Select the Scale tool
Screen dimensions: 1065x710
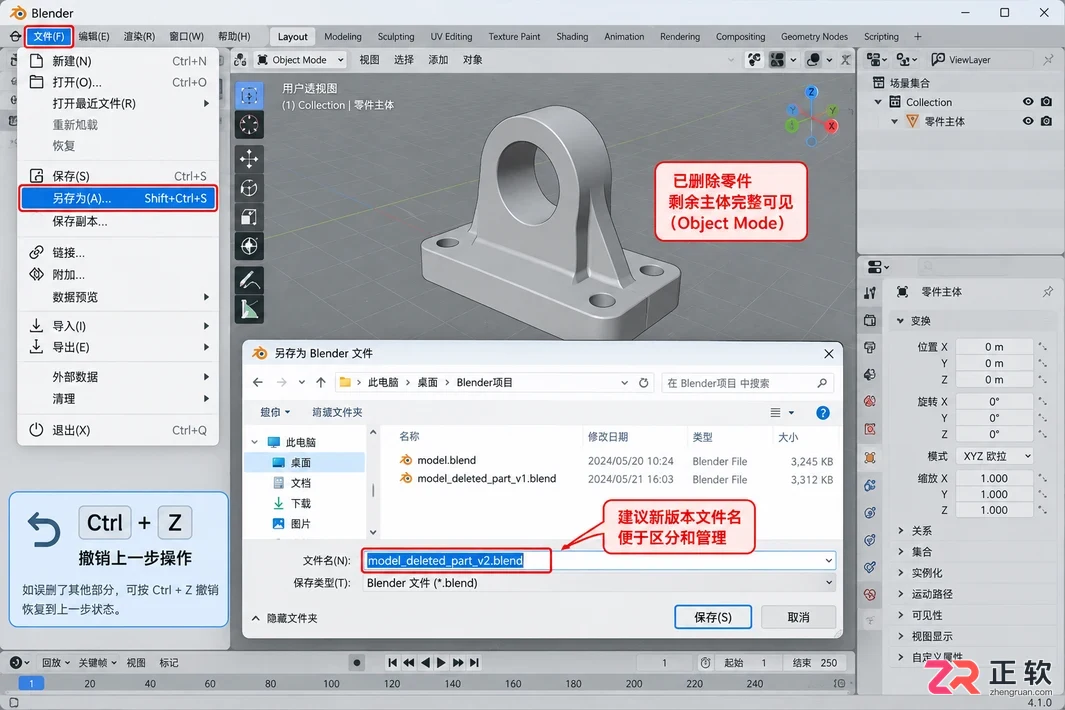coord(249,217)
